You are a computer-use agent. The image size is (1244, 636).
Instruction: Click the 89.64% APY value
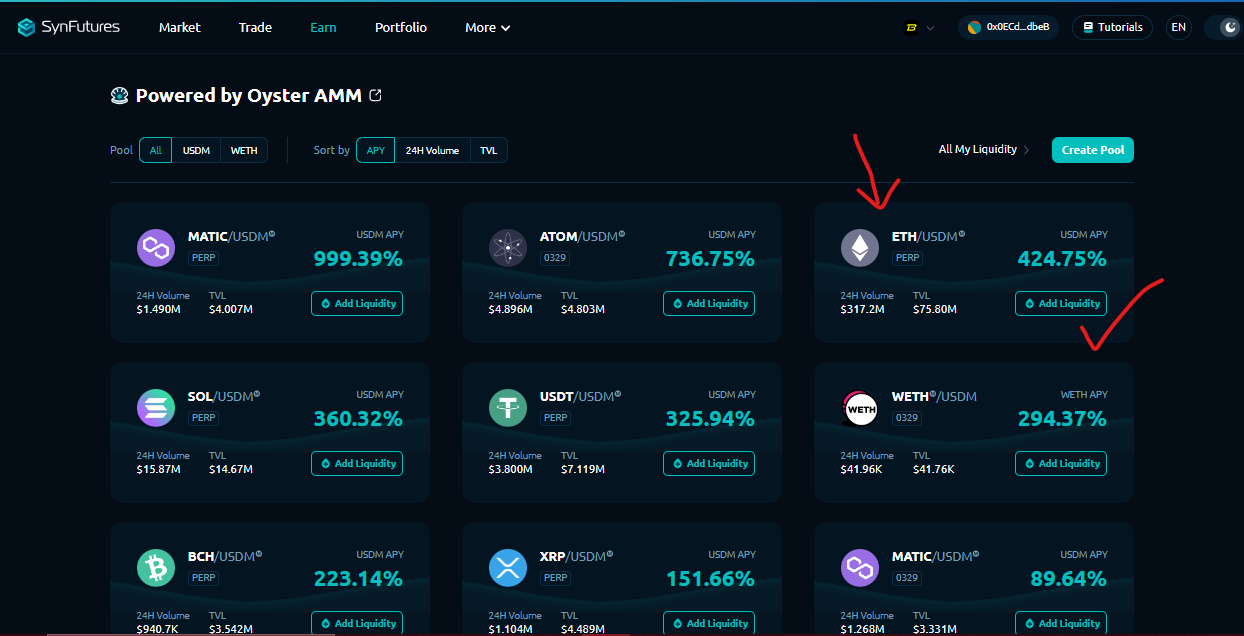click(x=1068, y=579)
